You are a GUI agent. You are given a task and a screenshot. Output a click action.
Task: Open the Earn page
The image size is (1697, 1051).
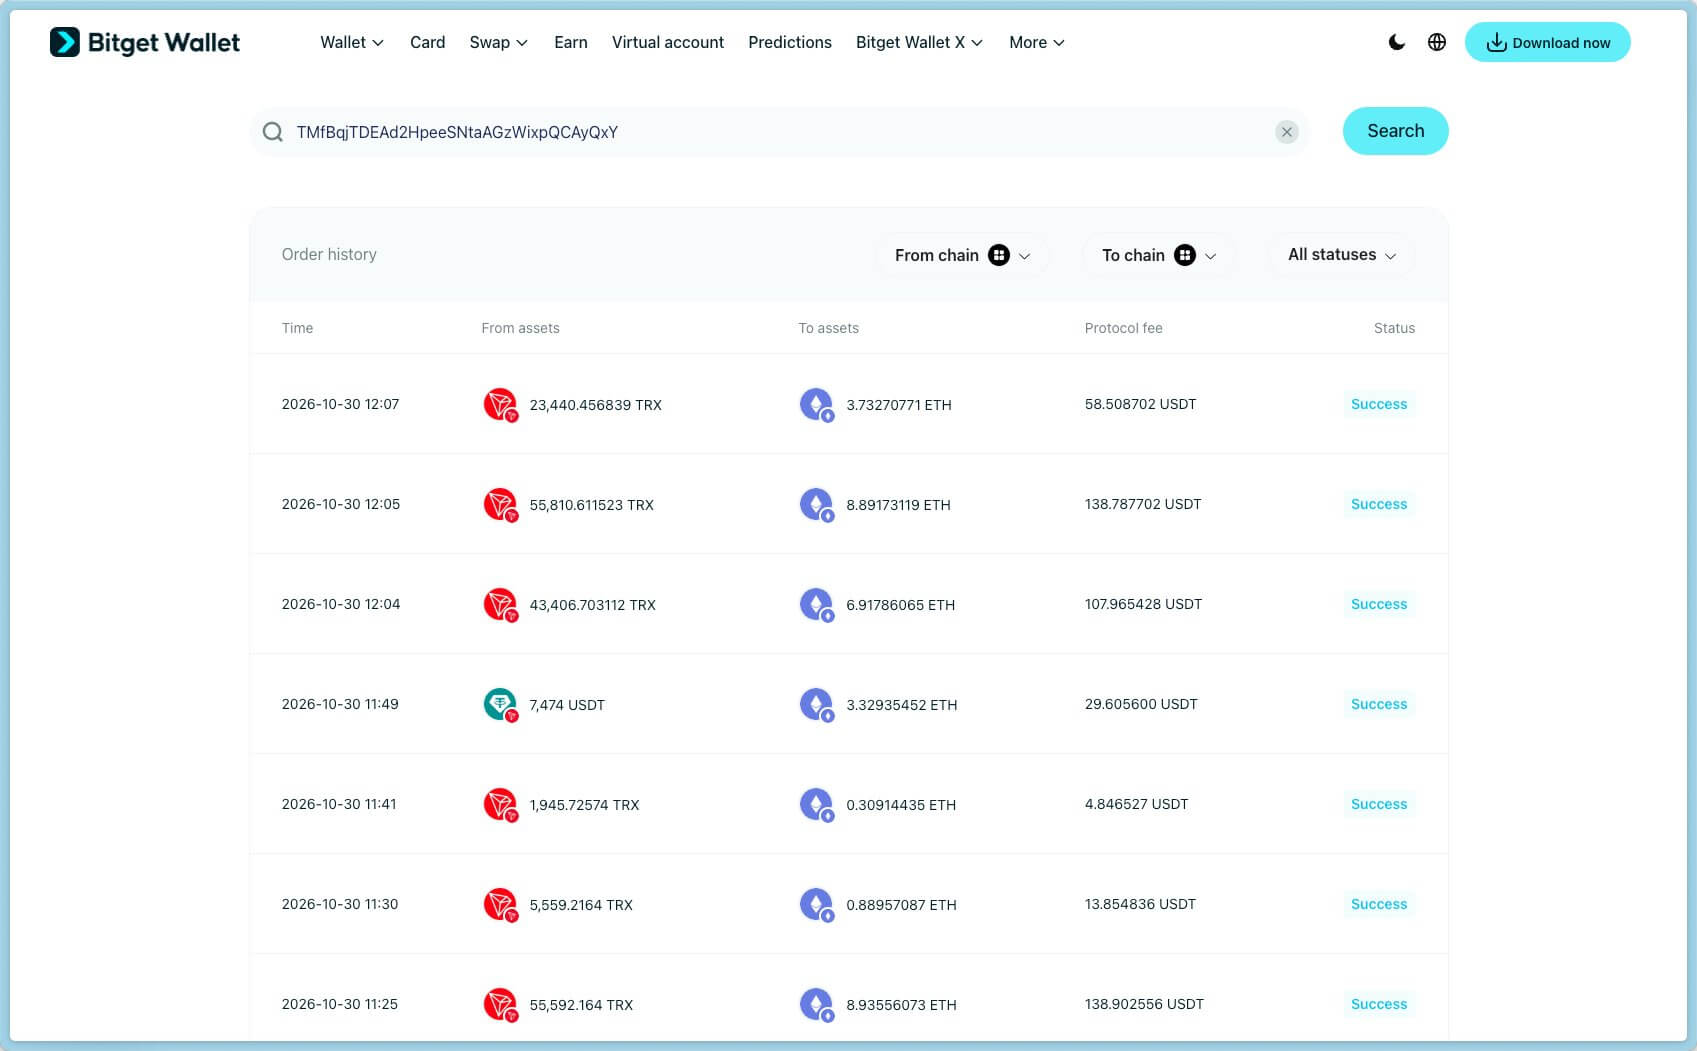(x=571, y=42)
